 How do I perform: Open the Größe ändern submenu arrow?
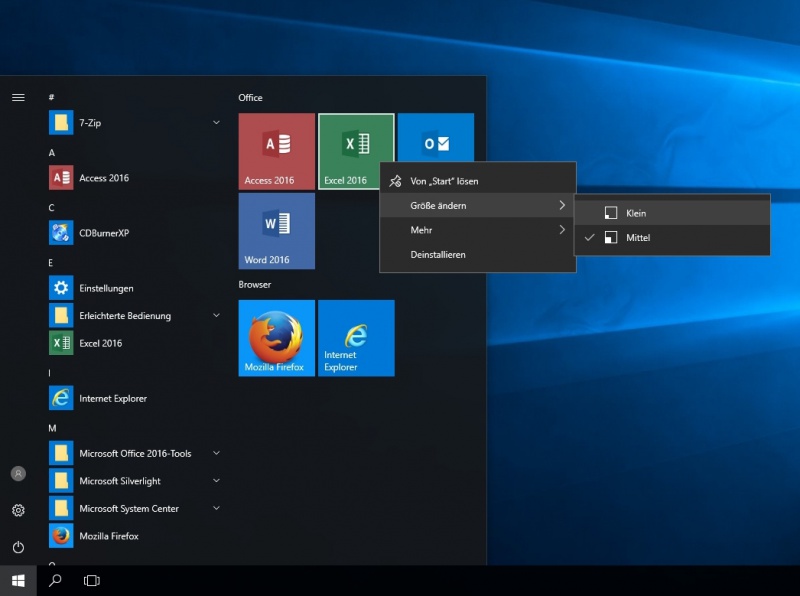click(x=562, y=205)
